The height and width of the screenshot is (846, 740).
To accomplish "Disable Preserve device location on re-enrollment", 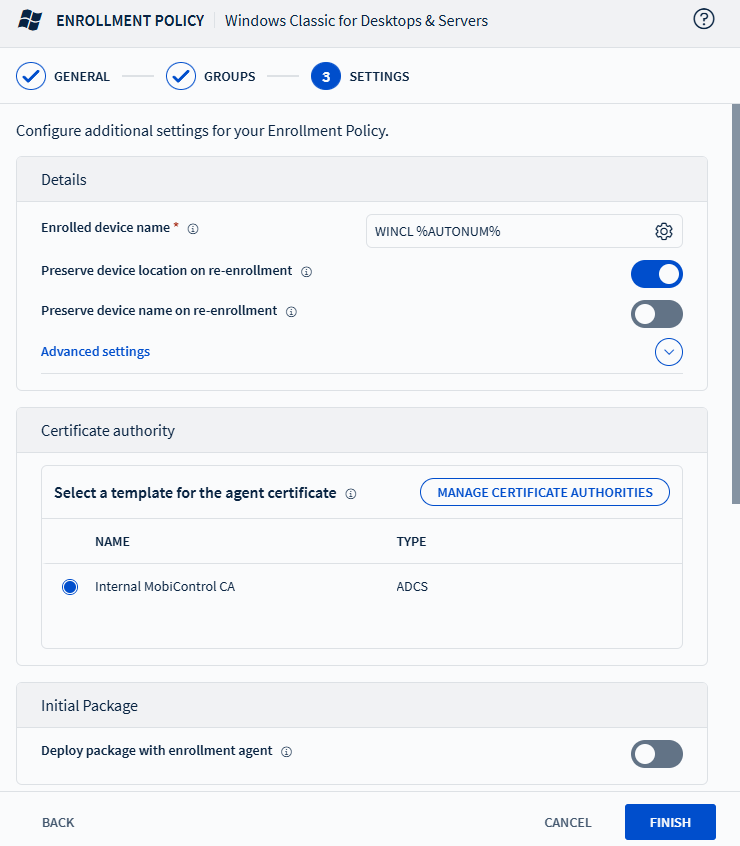I will (x=656, y=274).
